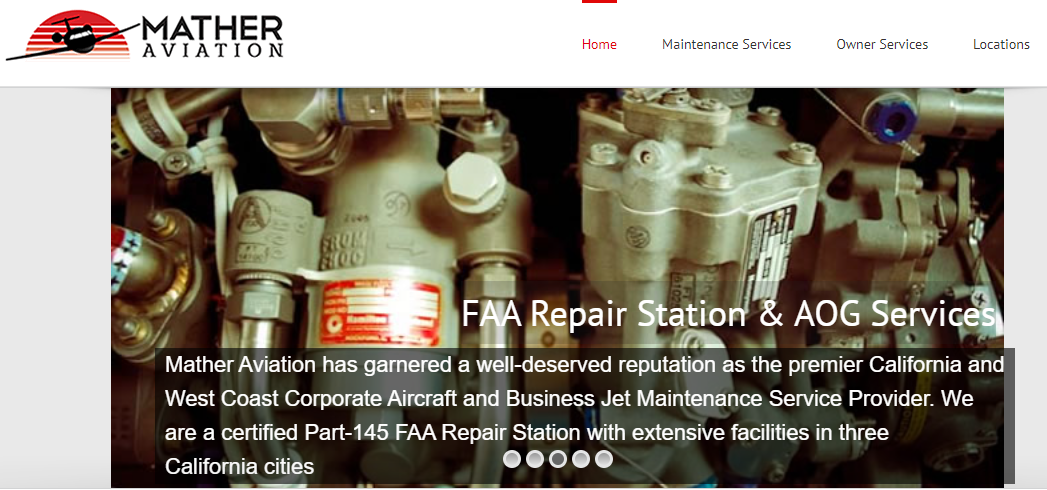The image size is (1047, 490).
Task: Click the silver data plate on the engine pump
Action: coord(770,244)
